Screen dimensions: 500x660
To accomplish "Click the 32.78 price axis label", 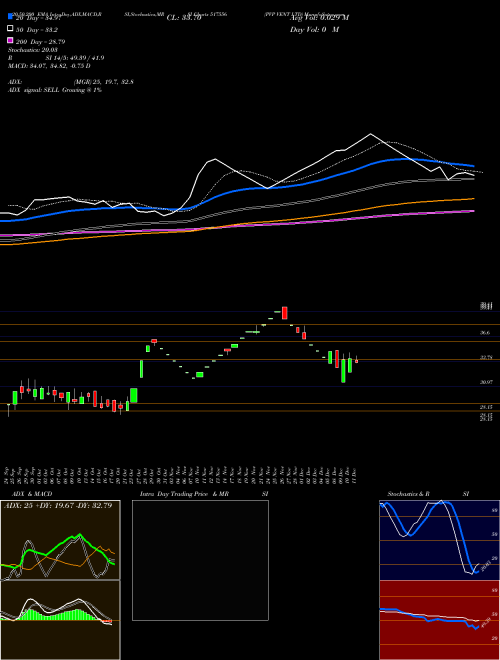I will [486, 357].
